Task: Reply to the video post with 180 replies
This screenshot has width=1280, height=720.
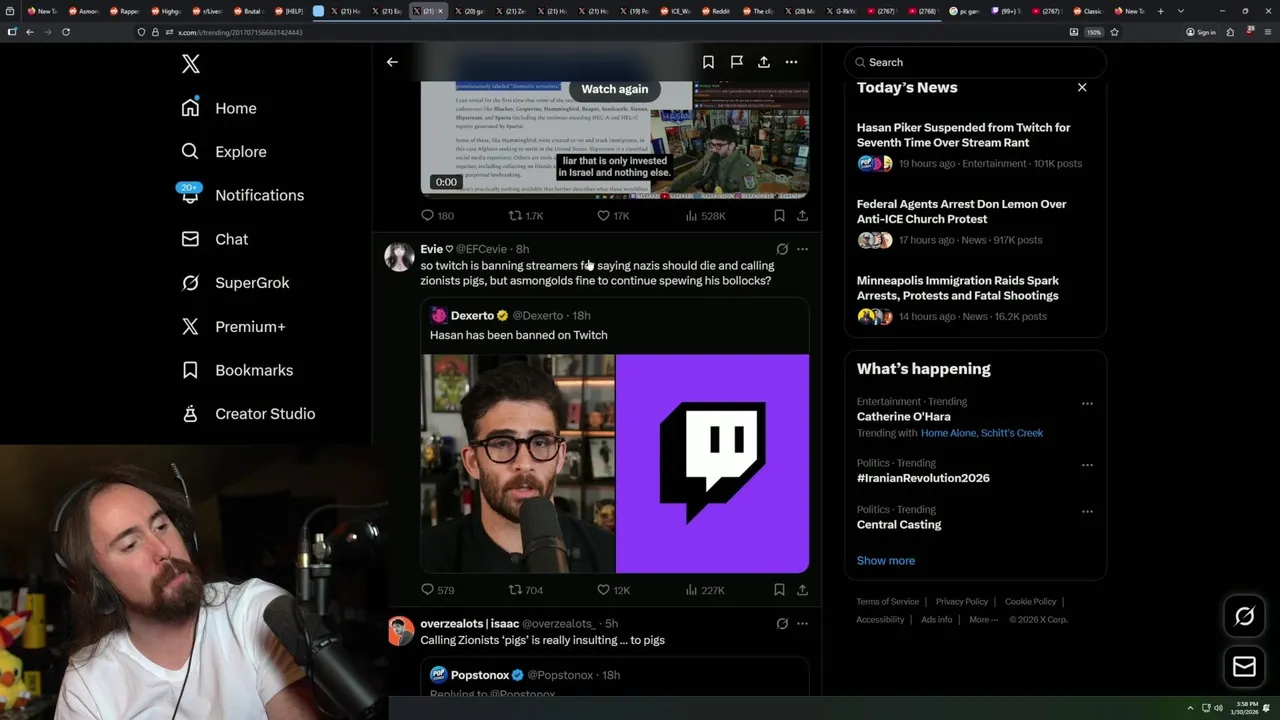Action: [437, 215]
